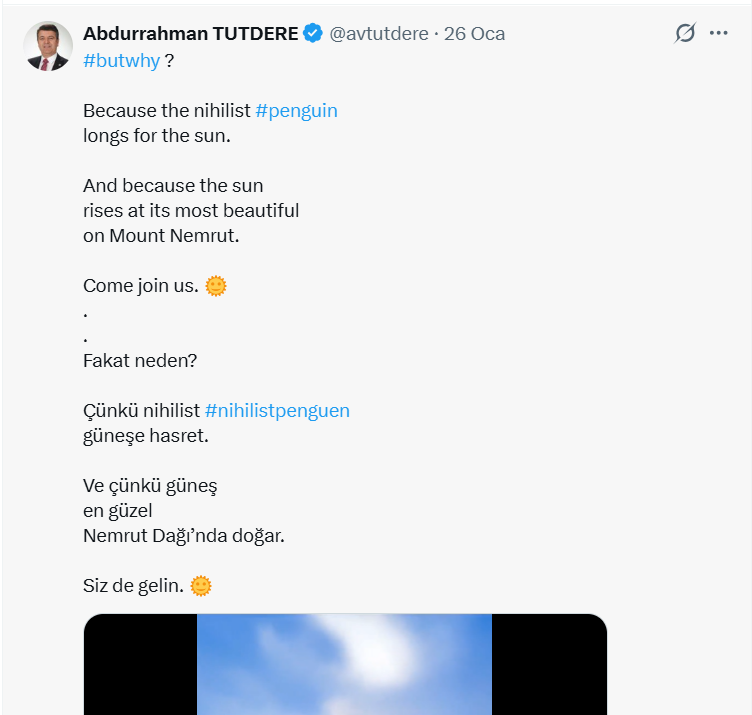Click the sun emoji after "Siz de gelin."
Screen dimensions: 752x715
click(x=201, y=586)
